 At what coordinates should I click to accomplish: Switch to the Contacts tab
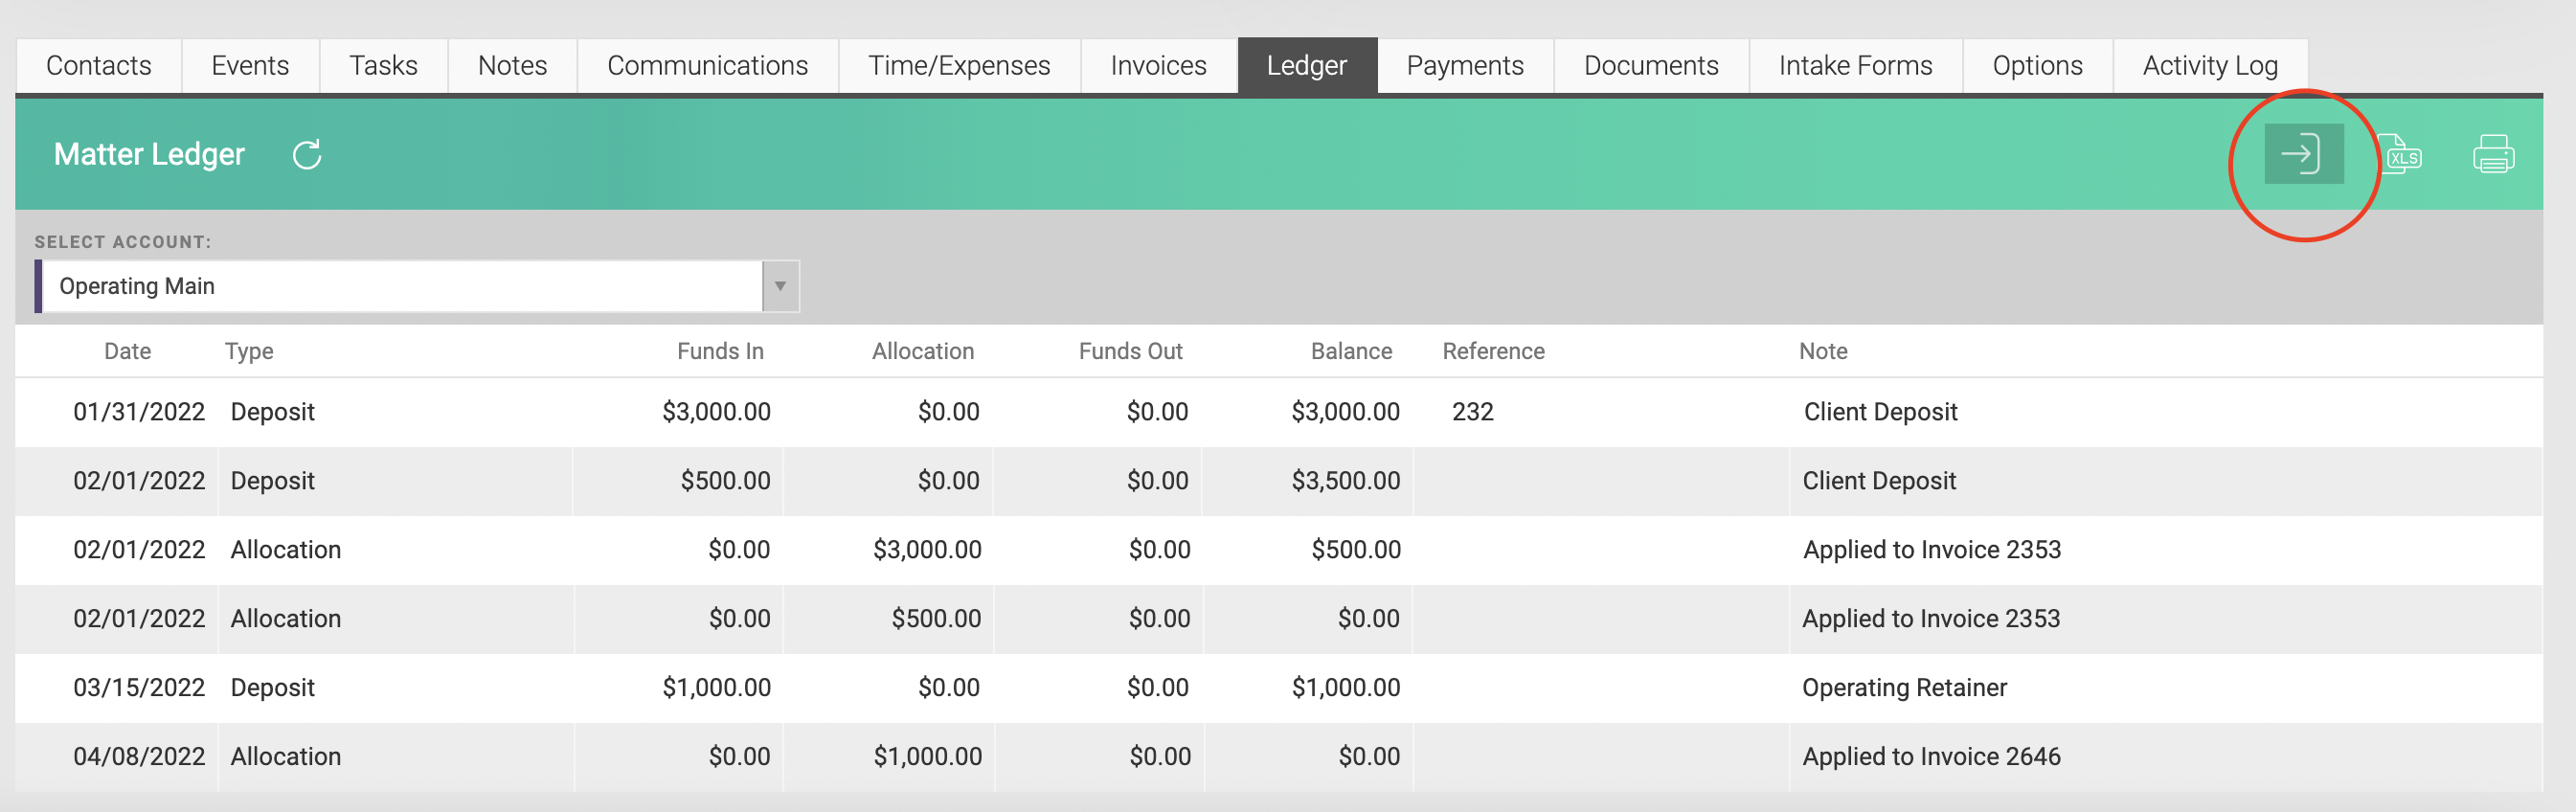[x=99, y=66]
